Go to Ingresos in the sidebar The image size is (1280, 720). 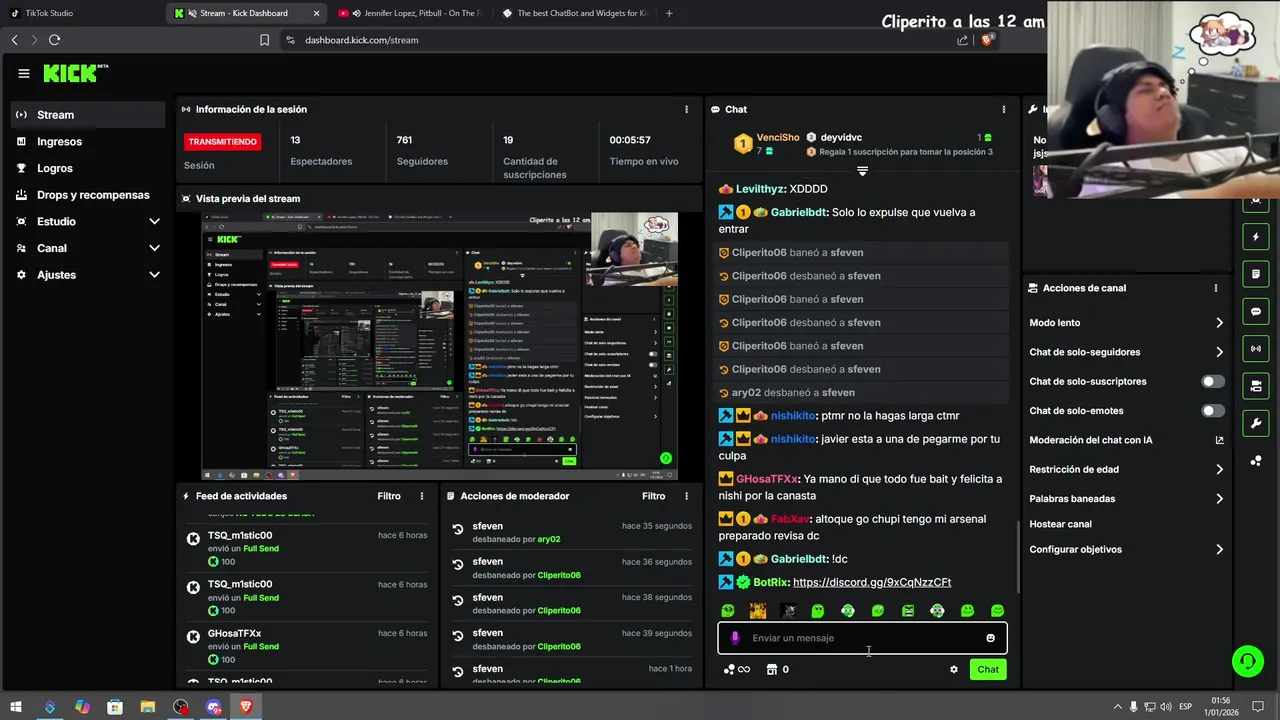point(88,142)
